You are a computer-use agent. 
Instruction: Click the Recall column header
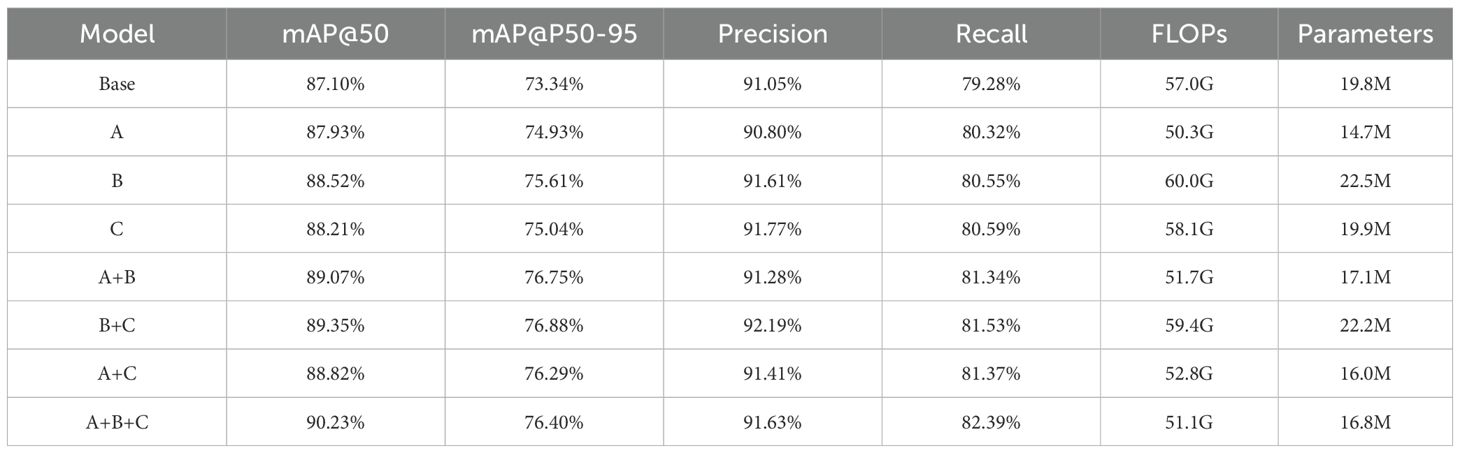(991, 34)
